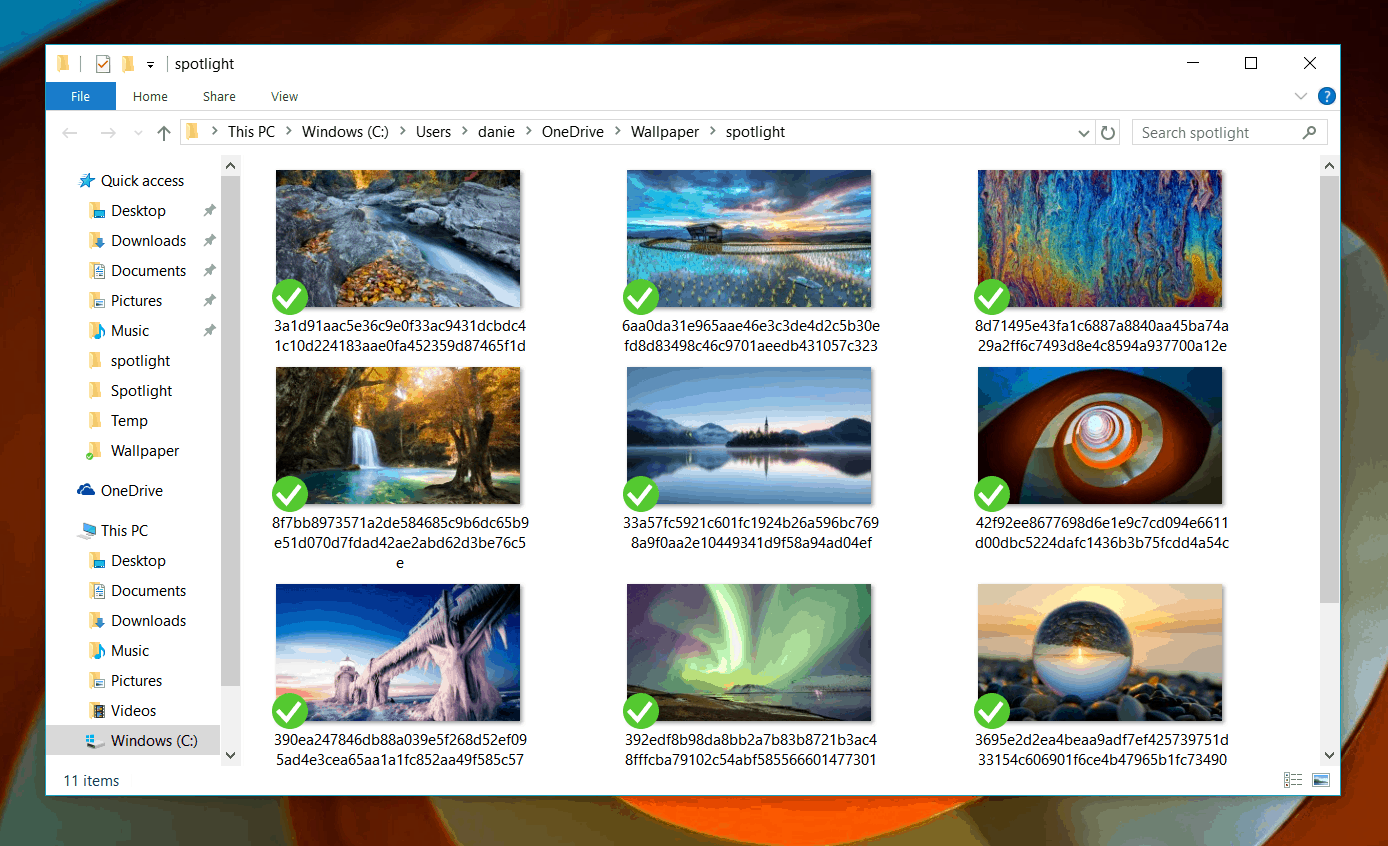
Task: Select Documents under Quick access
Action: click(x=148, y=271)
